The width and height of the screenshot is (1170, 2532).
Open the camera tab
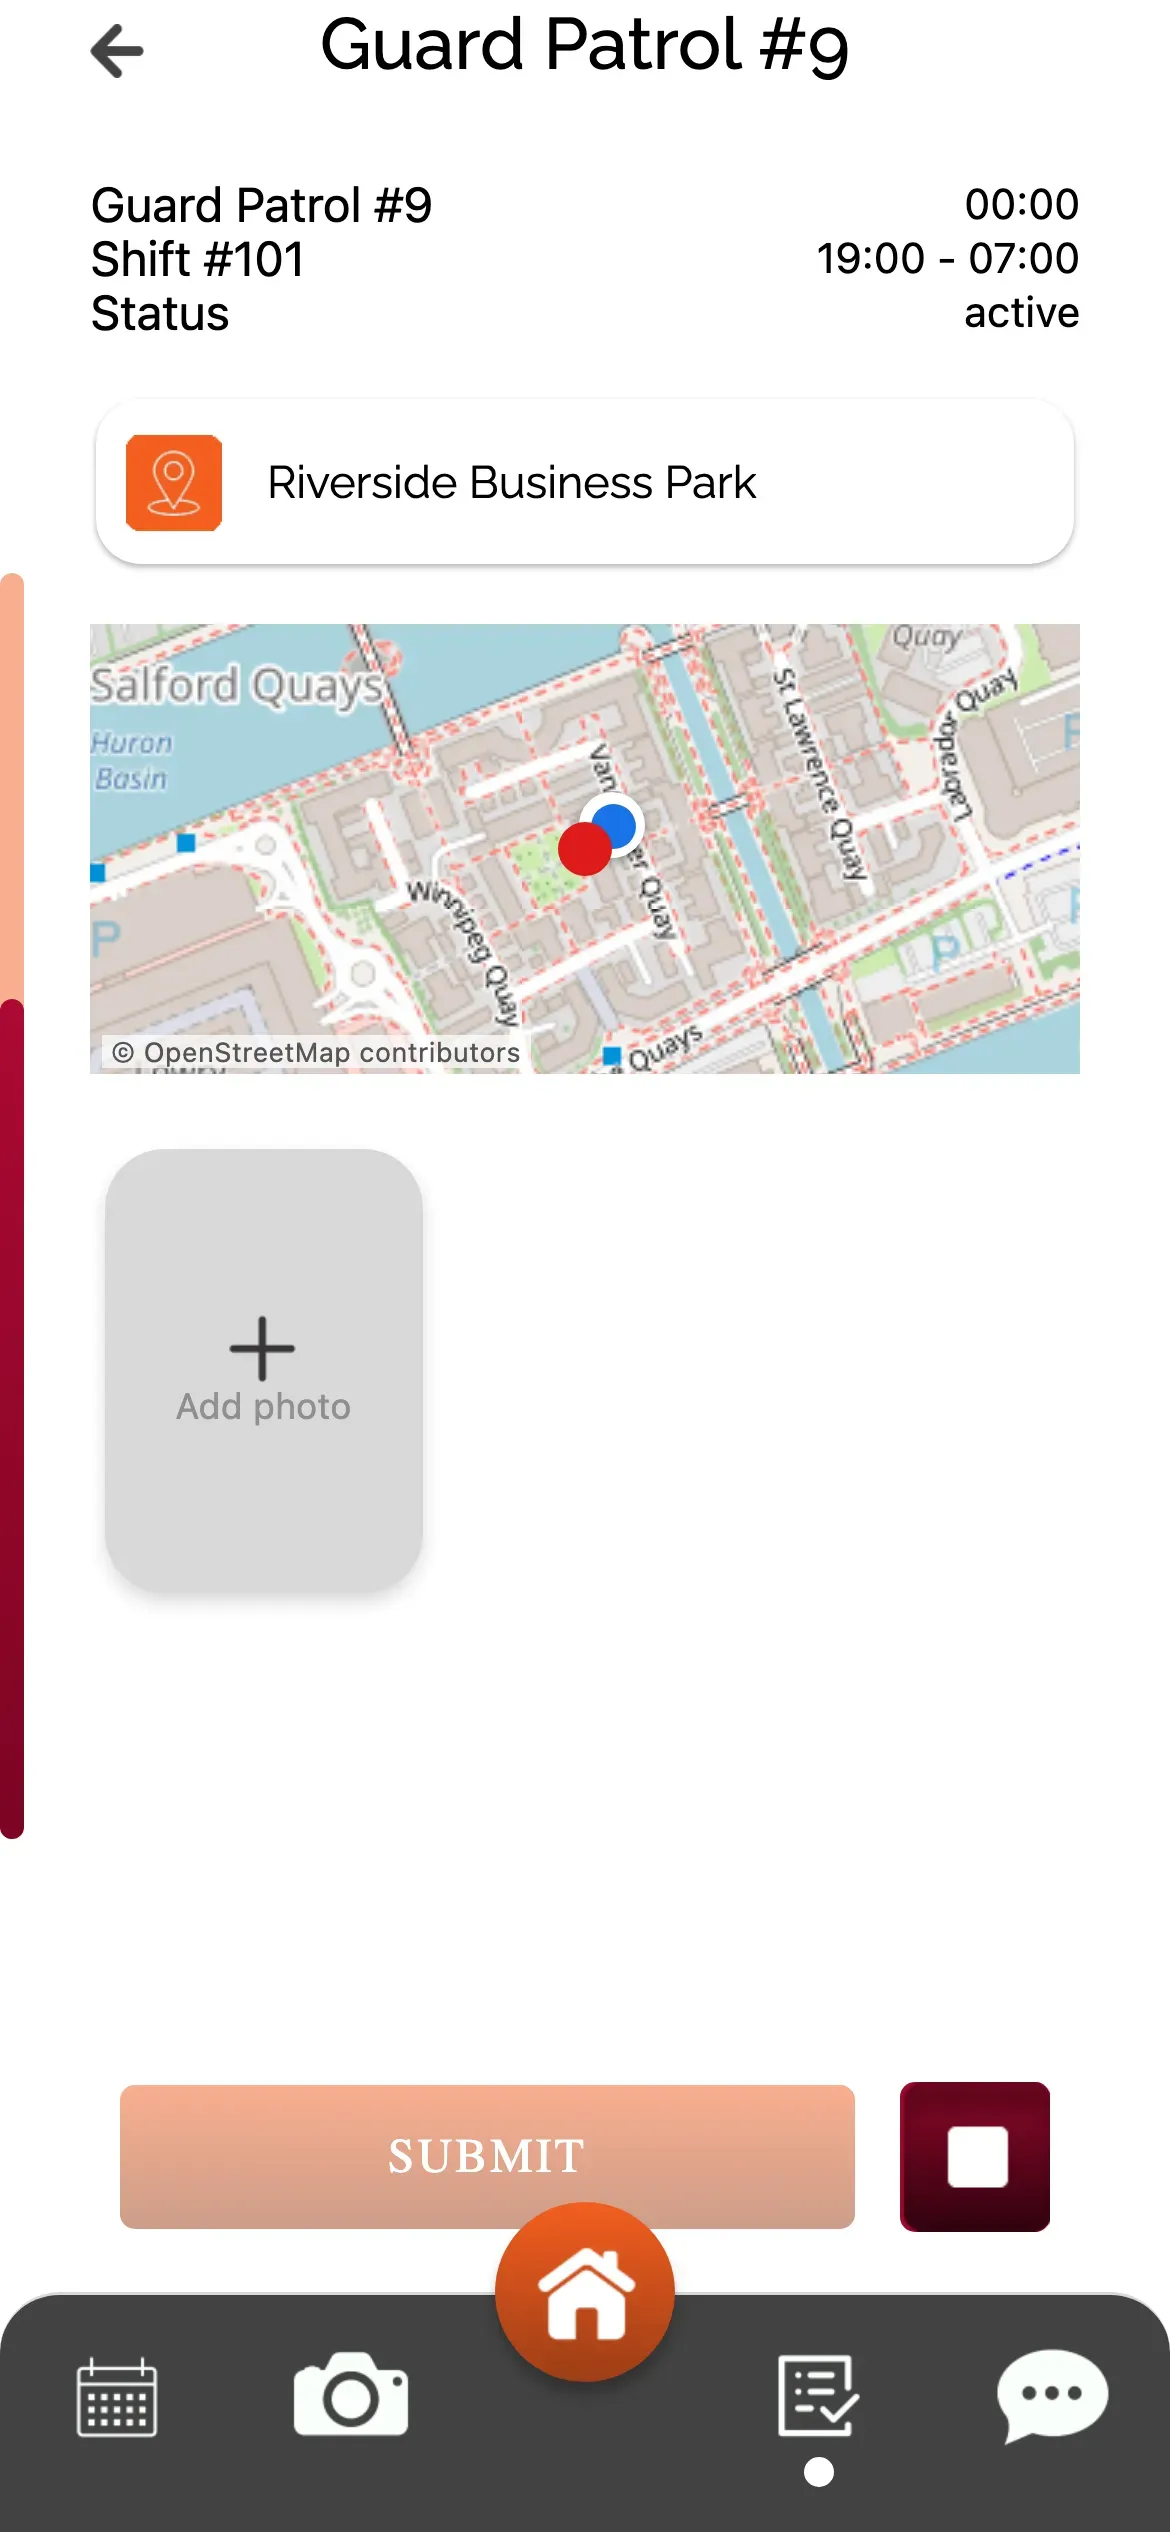tap(351, 2394)
